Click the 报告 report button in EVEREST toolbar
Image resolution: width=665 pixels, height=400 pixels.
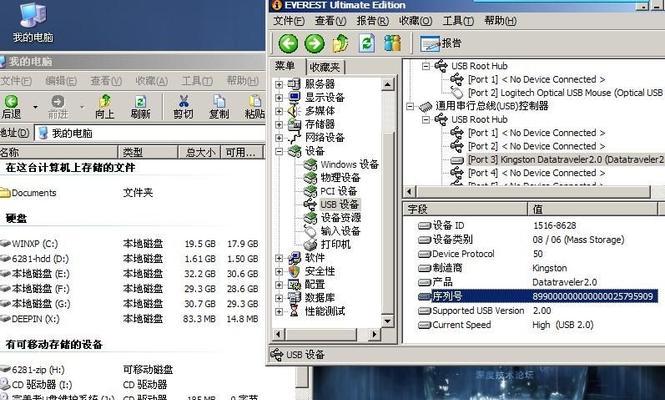440,43
